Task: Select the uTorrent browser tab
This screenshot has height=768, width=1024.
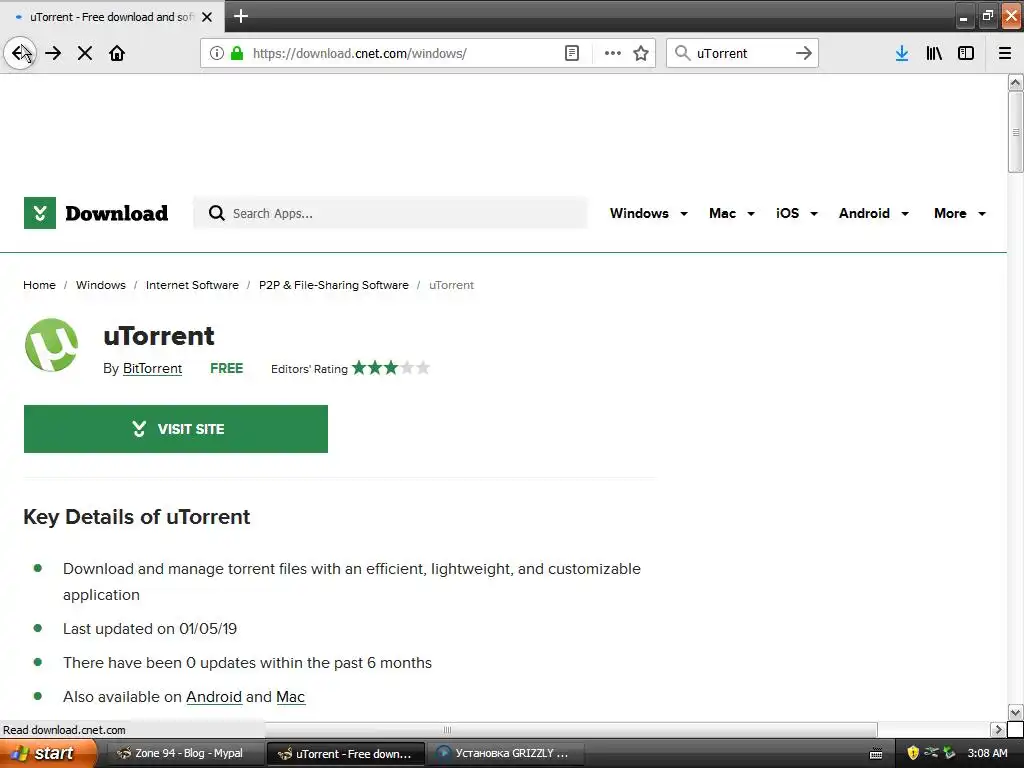Action: [x=112, y=17]
